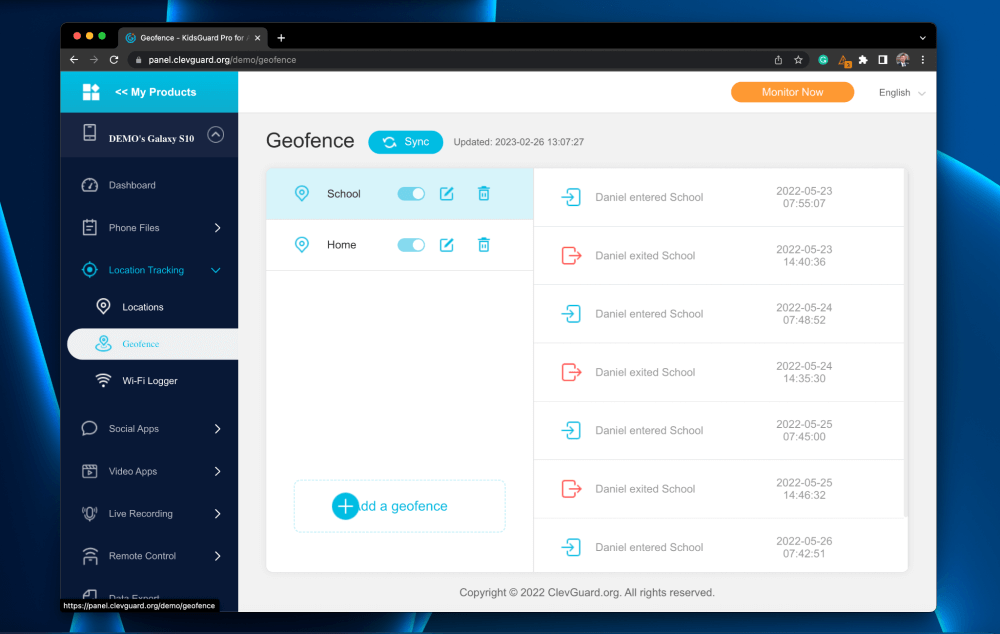Collapse the Location Tracking chevron
1000x634 pixels.
tap(216, 270)
